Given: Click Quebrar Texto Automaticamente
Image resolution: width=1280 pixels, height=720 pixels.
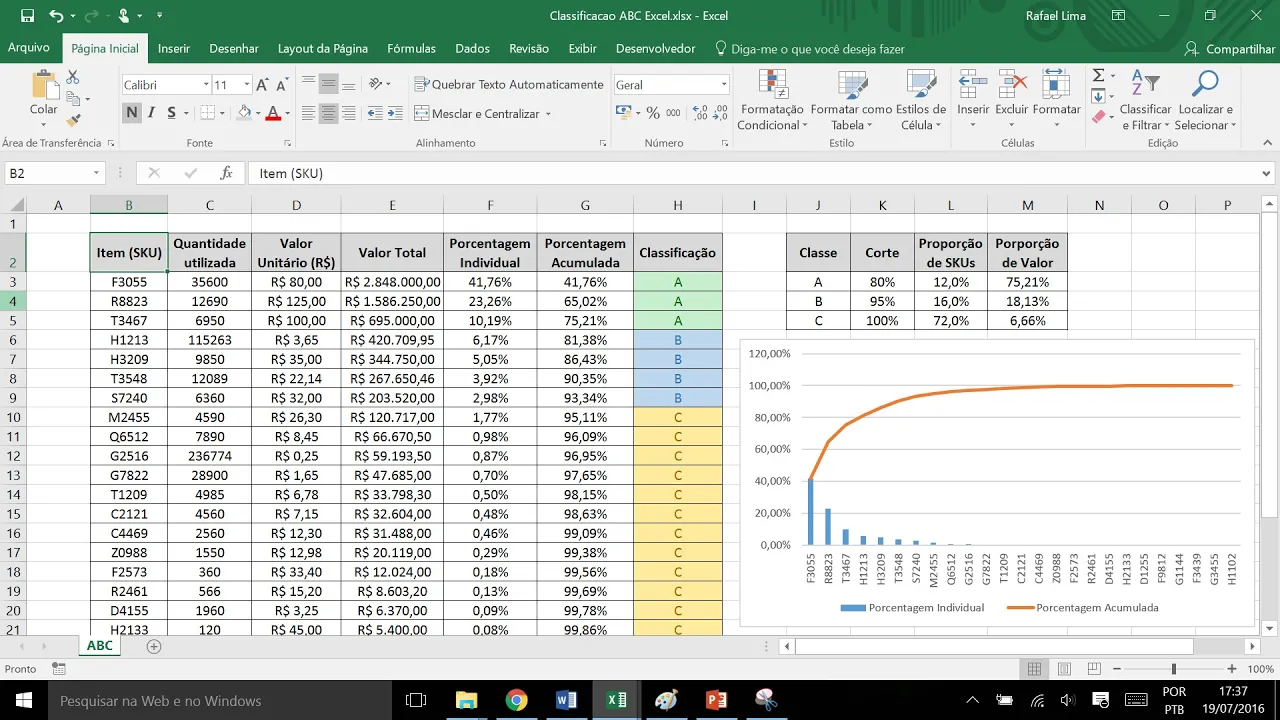Looking at the screenshot, I should (509, 85).
